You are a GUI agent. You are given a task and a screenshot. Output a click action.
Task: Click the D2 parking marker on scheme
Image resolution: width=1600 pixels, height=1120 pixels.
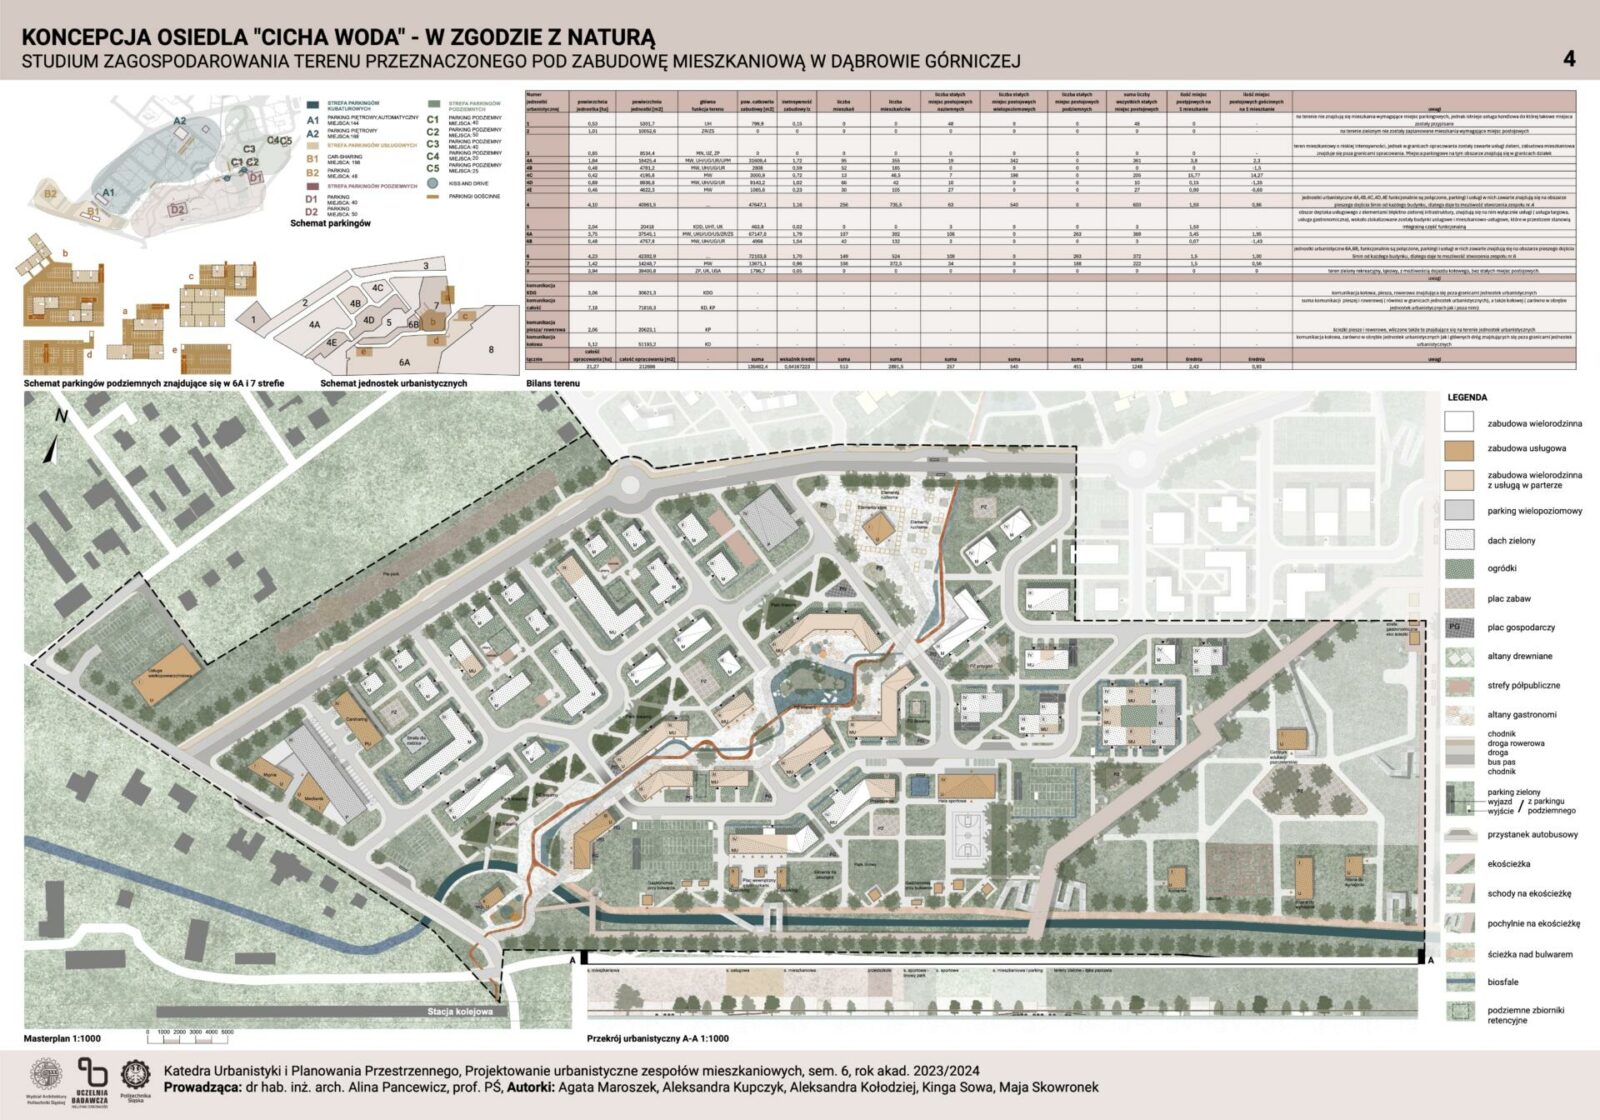(178, 209)
